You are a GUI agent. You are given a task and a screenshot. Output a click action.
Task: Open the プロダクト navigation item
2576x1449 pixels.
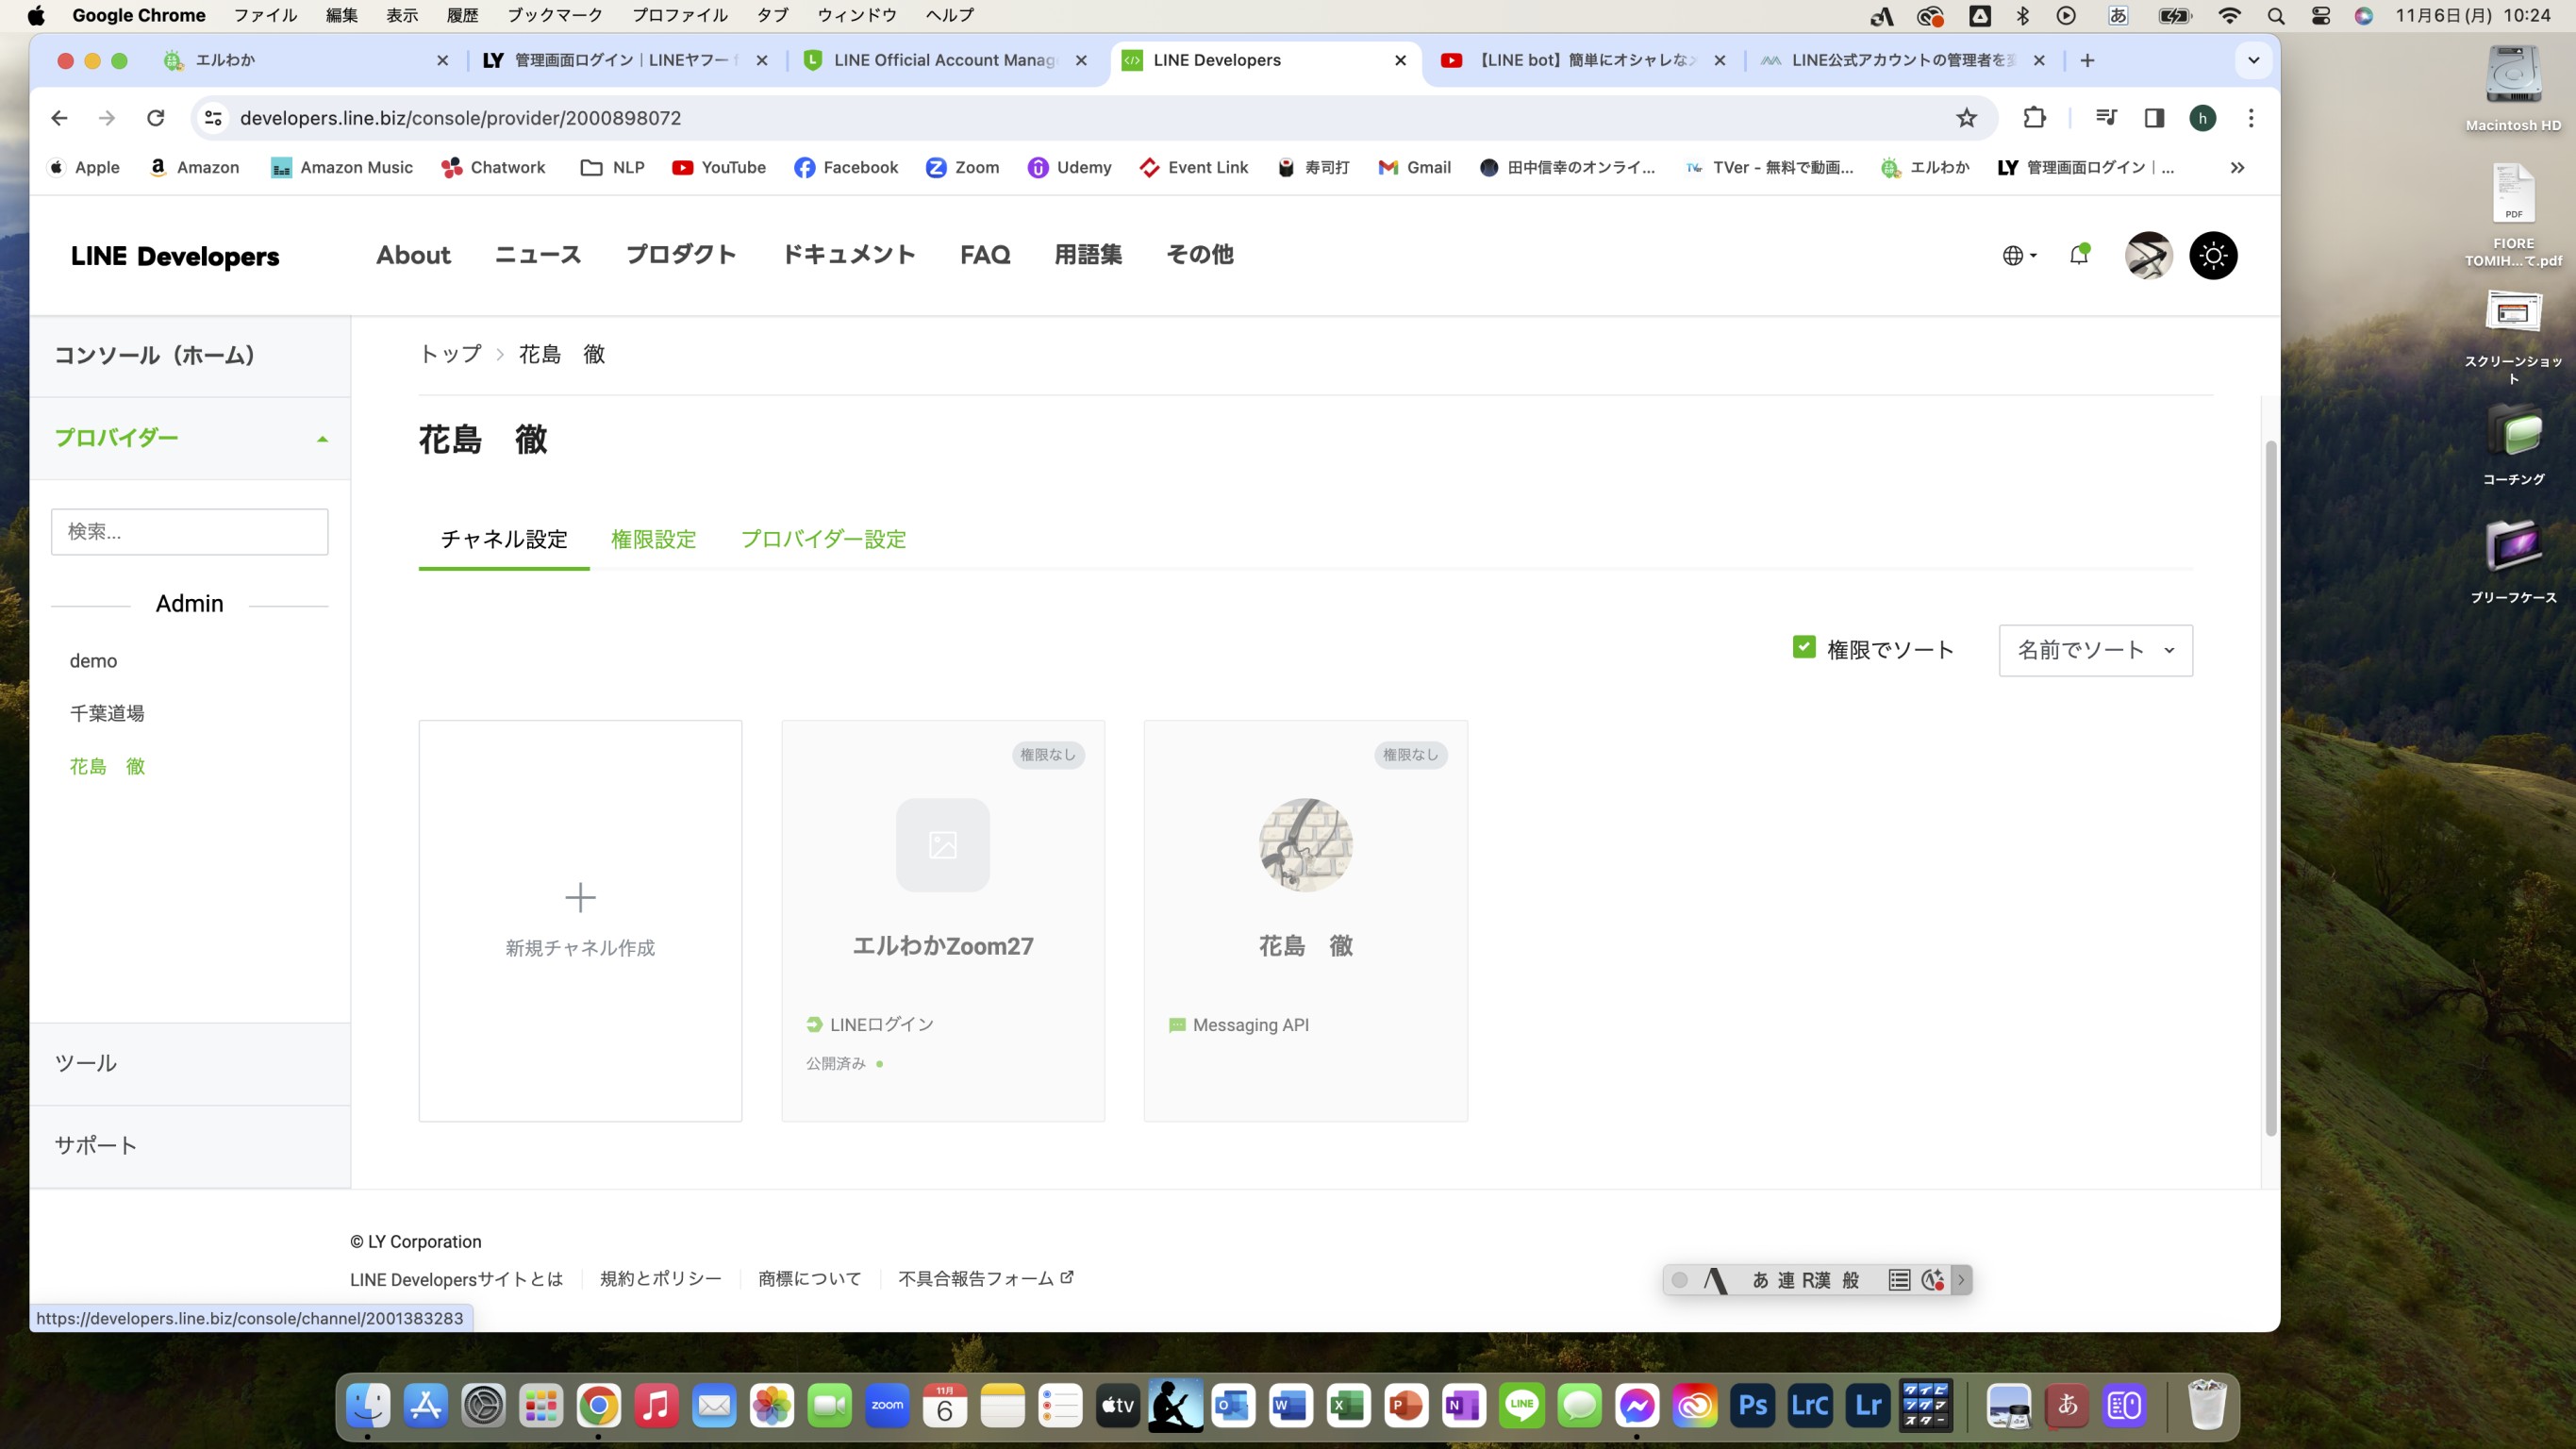coord(681,255)
